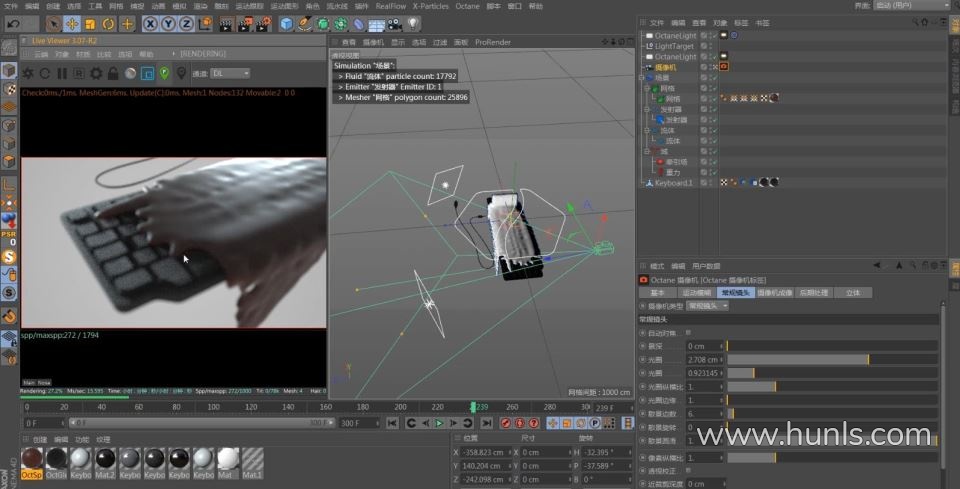
Task: Toggle the auto focus checkbox in camera attributes
Action: (688, 332)
